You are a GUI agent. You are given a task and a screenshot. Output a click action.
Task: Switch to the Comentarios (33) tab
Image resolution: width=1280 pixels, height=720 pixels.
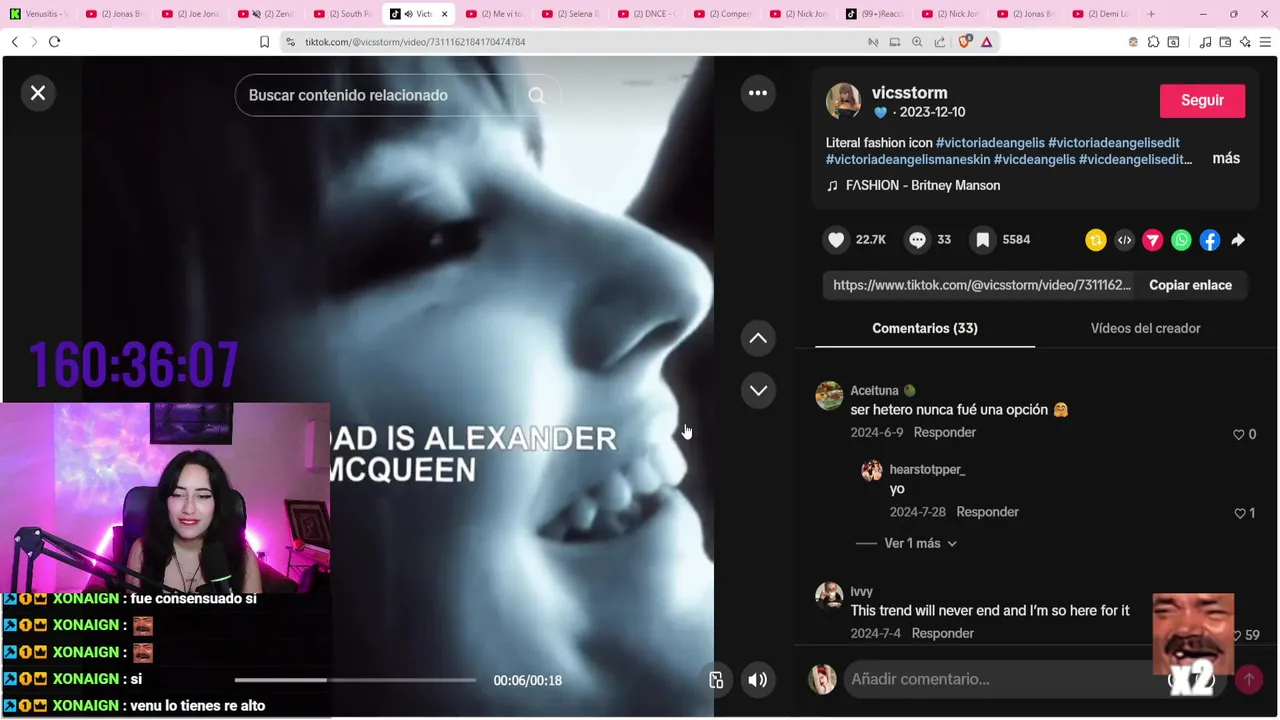tap(925, 328)
